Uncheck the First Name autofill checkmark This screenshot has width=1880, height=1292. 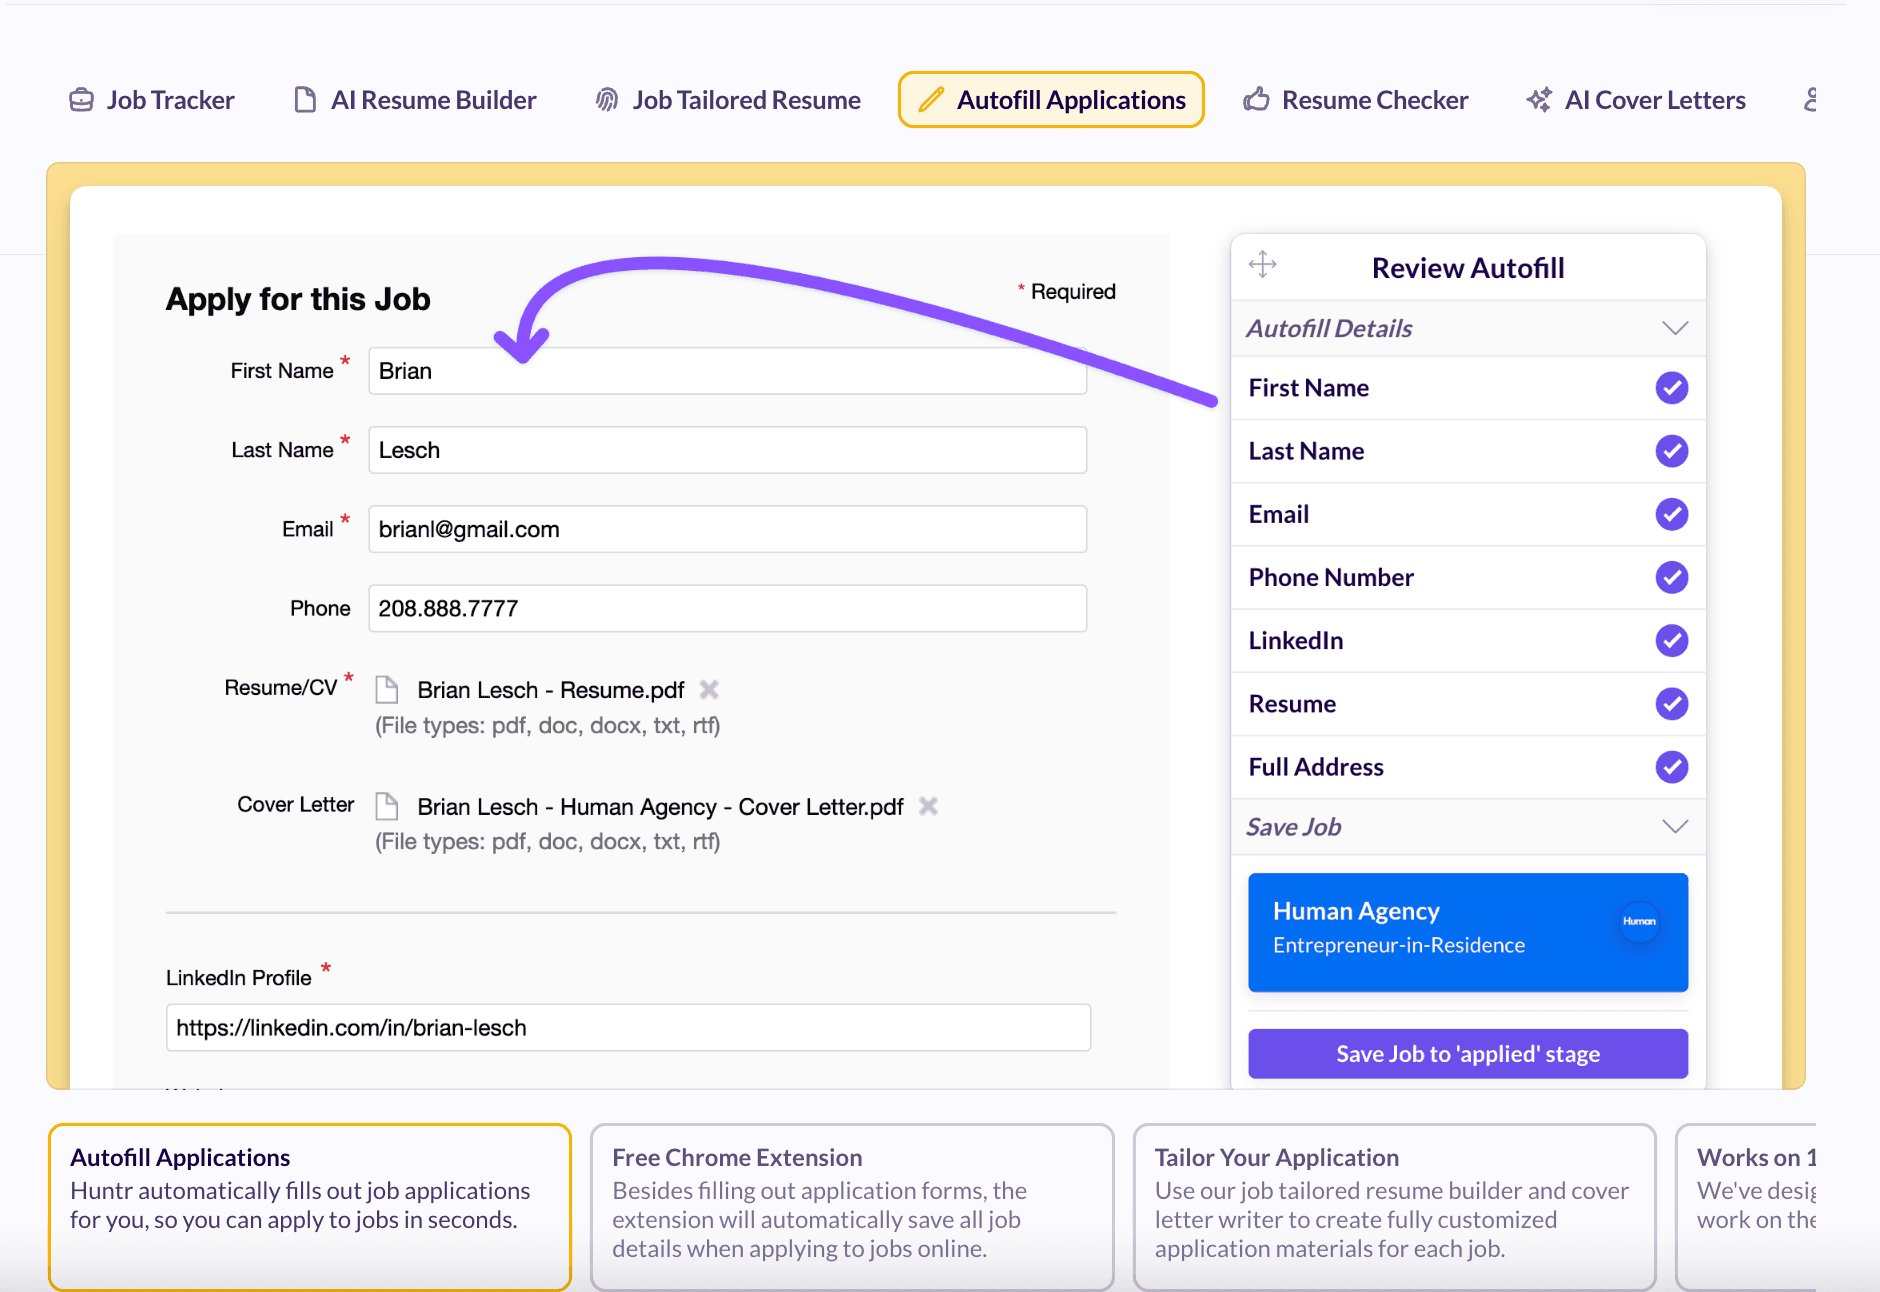(1671, 388)
